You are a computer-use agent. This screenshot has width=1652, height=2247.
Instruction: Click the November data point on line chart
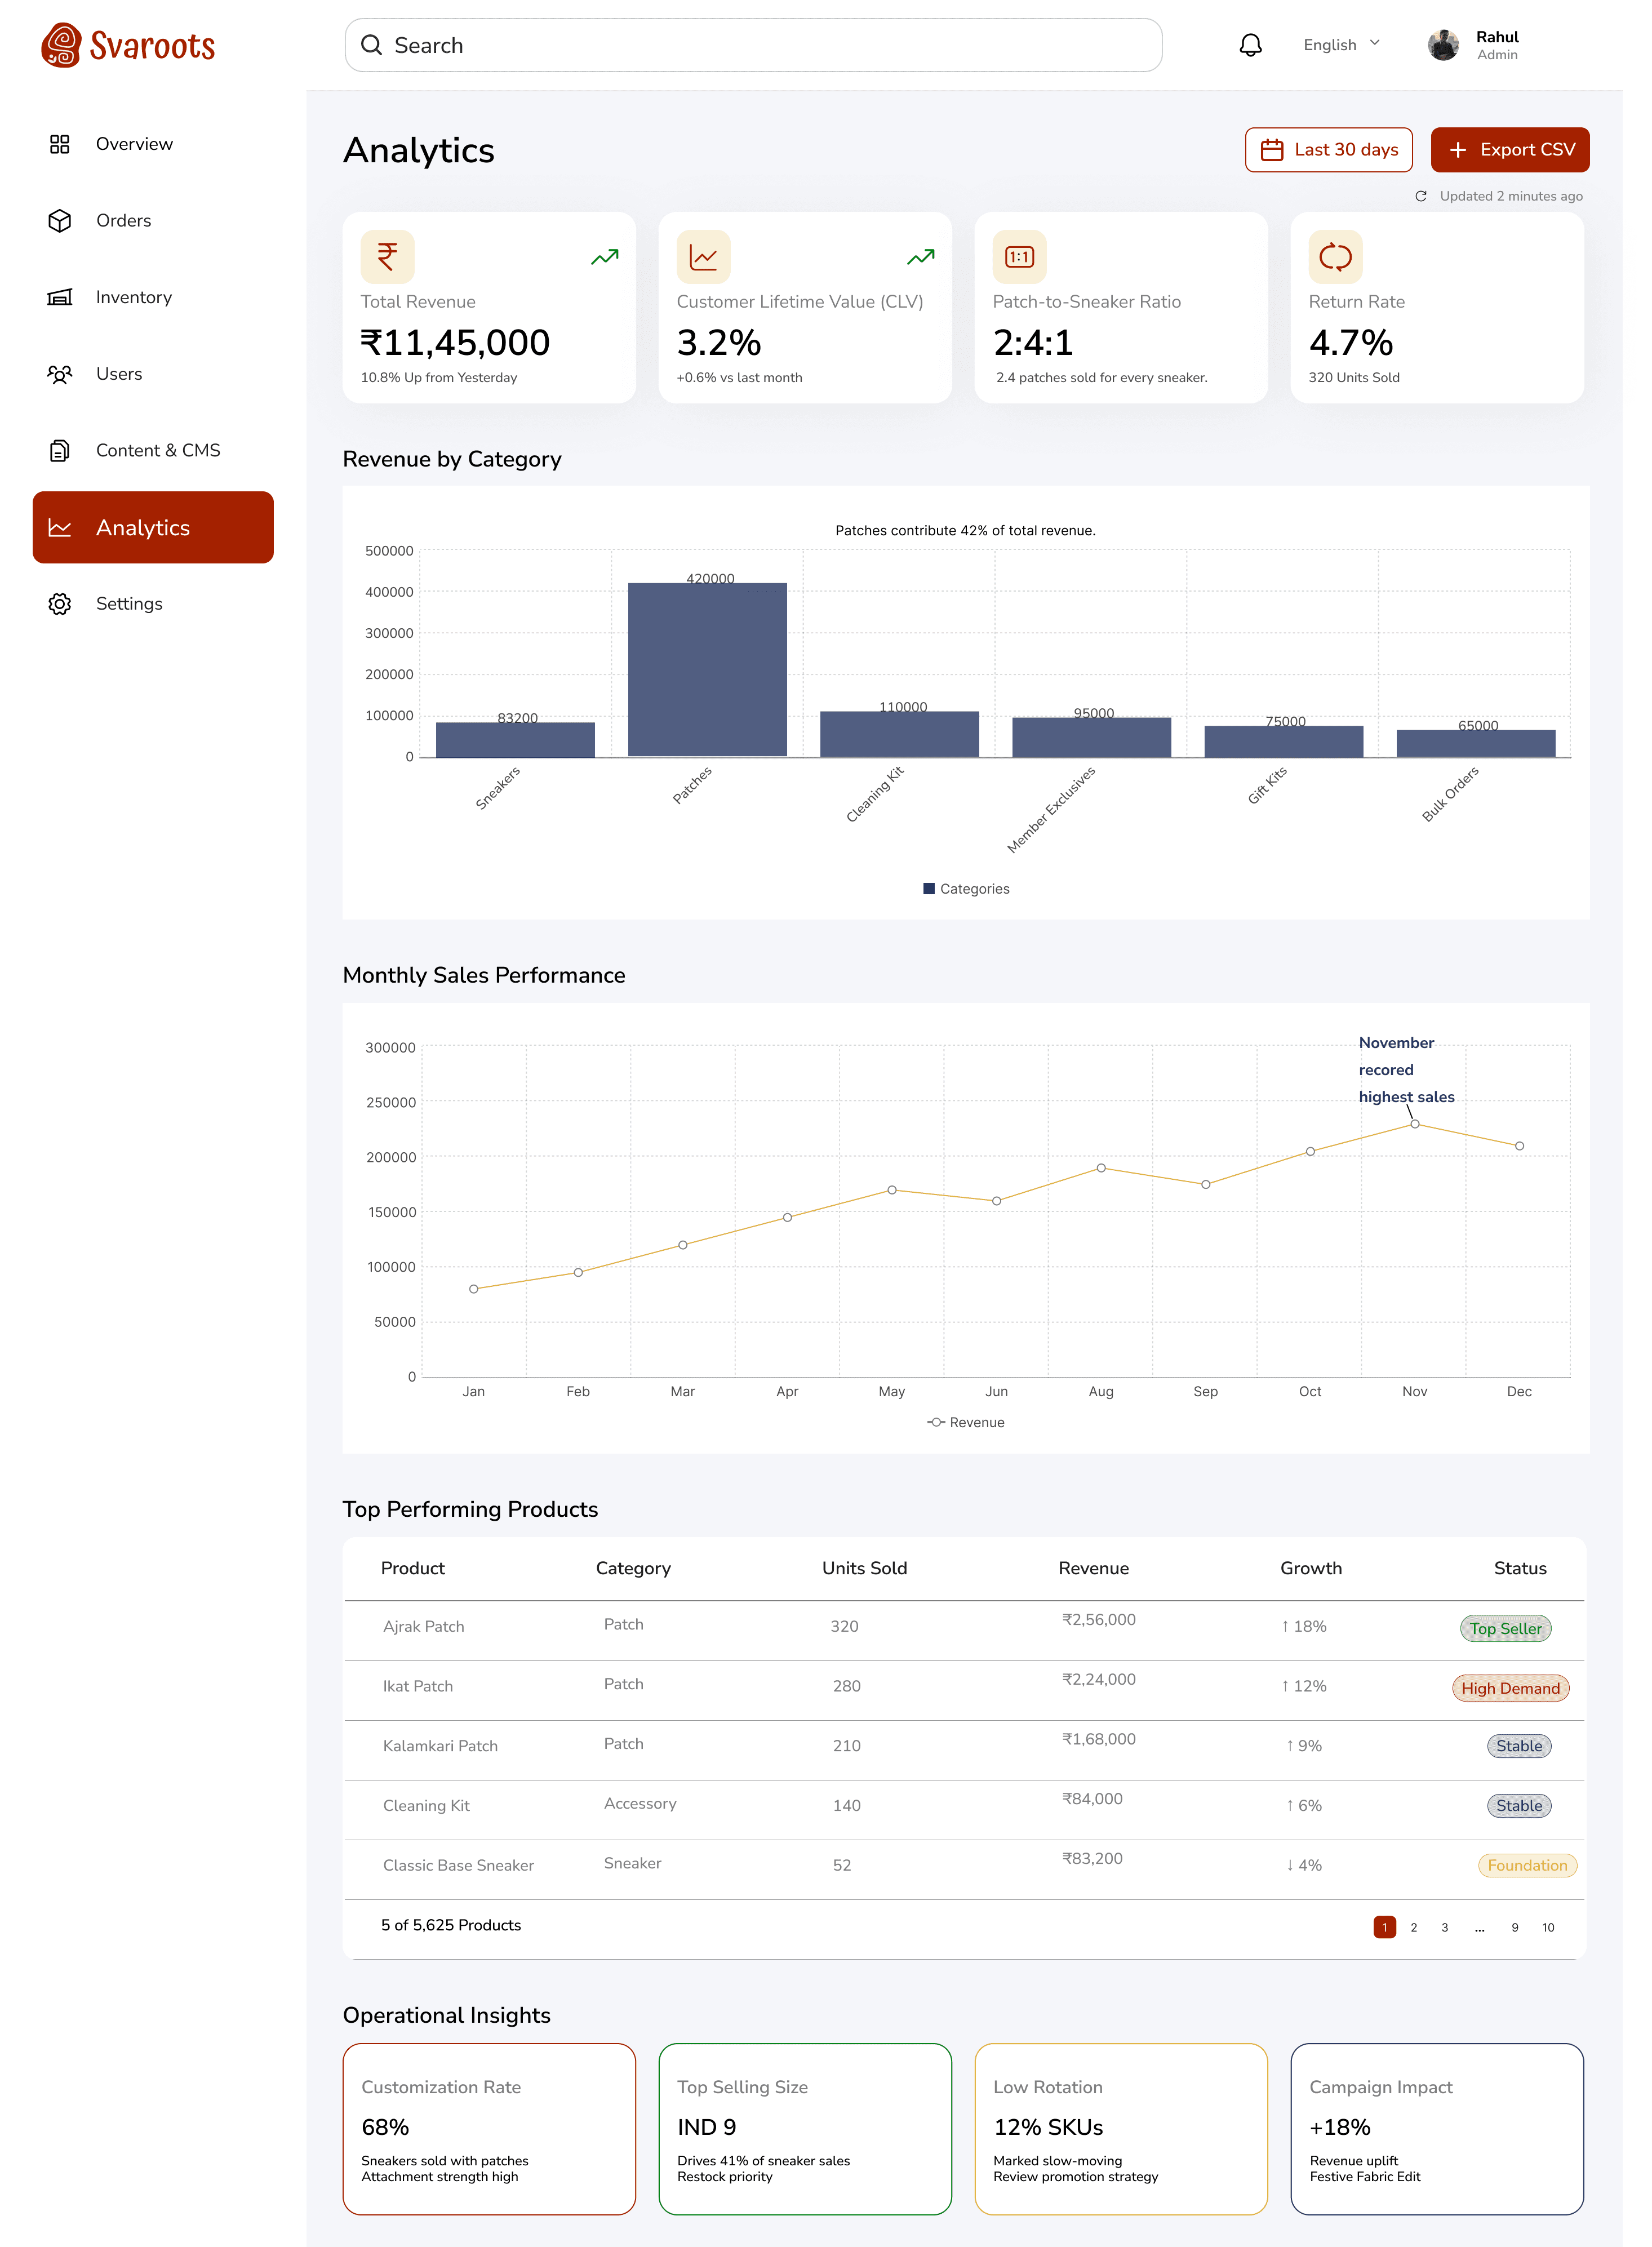(1414, 1124)
